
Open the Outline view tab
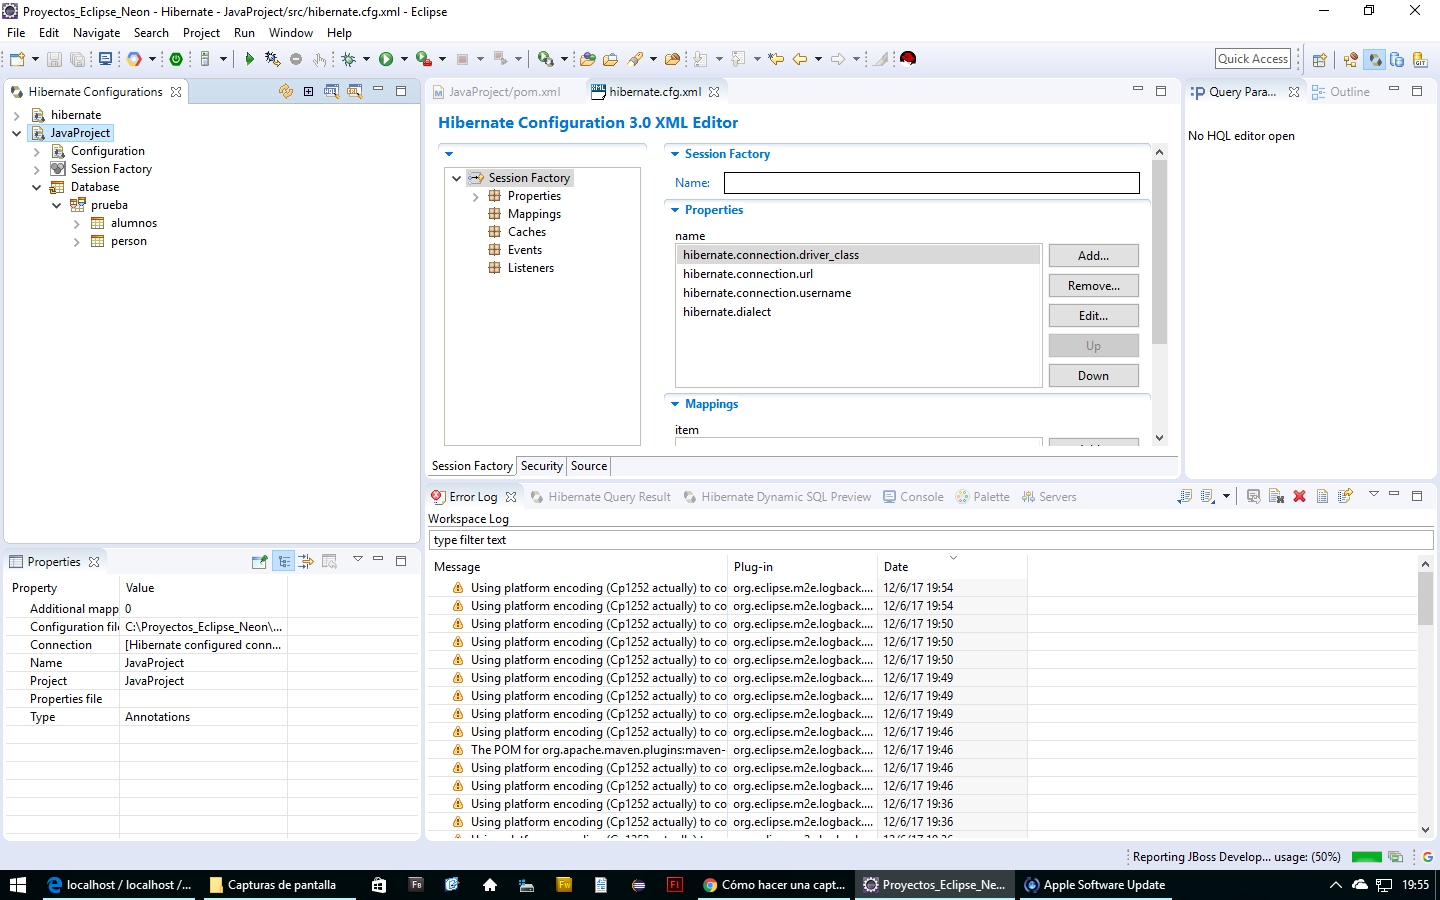click(x=1341, y=91)
